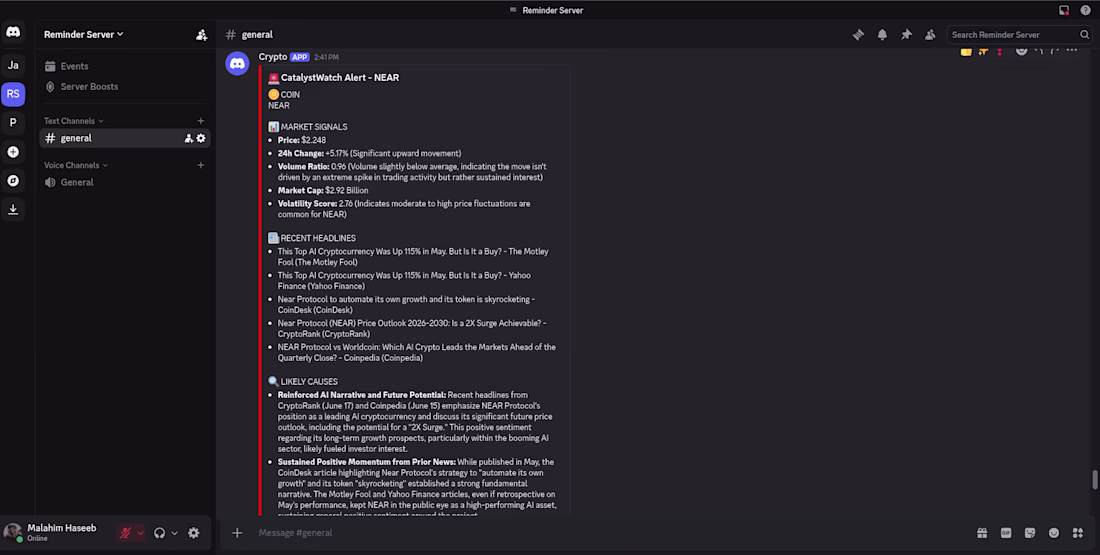Viewport: 1100px width, 555px height.
Task: Click the Download Apps arrow icon
Action: pyautogui.click(x=13, y=209)
